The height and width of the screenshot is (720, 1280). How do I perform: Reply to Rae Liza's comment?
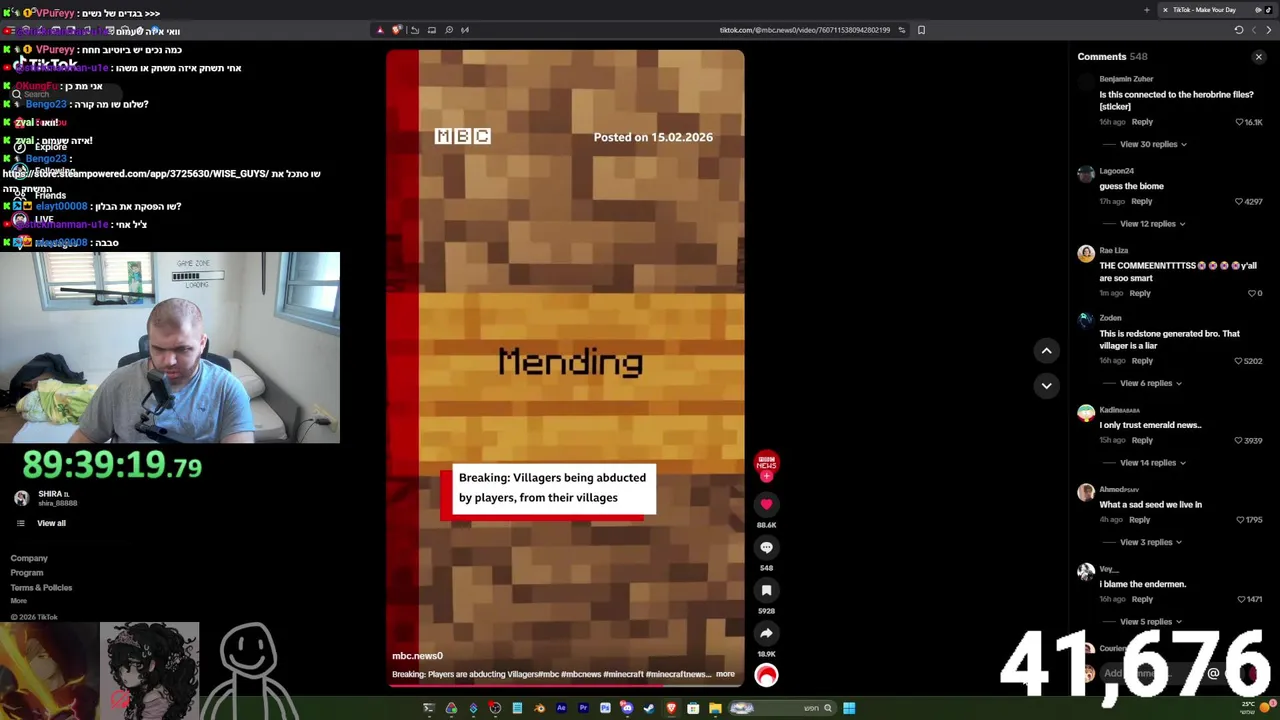coord(1140,294)
